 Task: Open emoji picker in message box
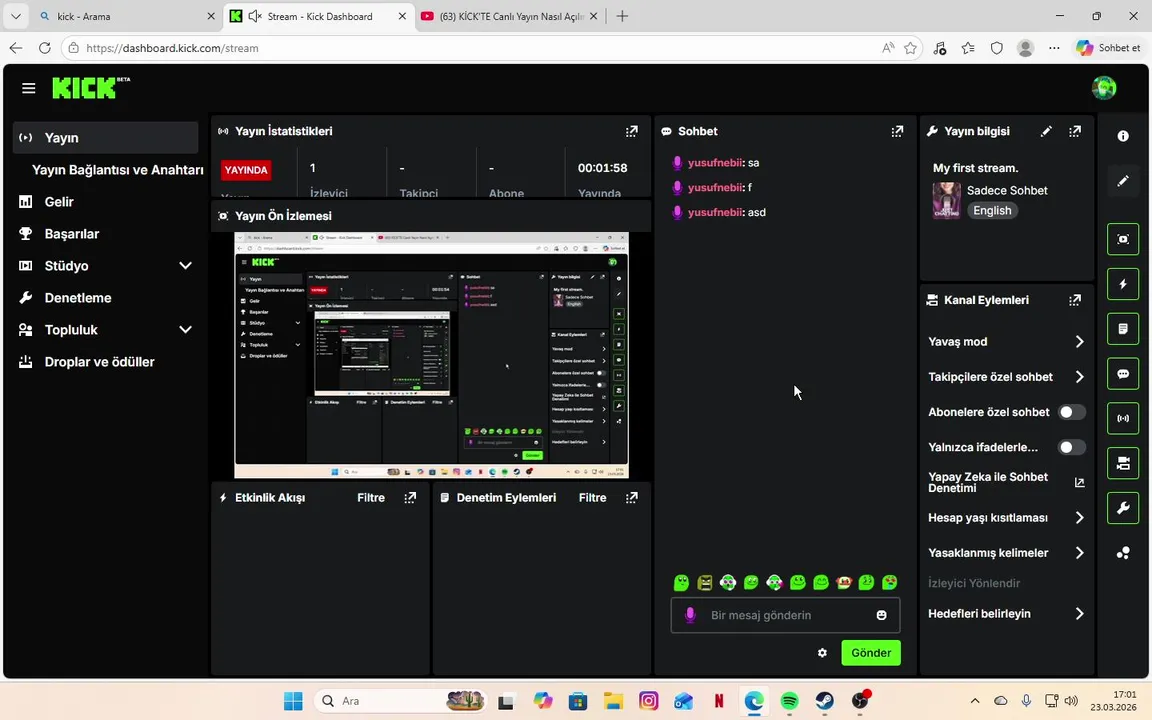coord(882,616)
